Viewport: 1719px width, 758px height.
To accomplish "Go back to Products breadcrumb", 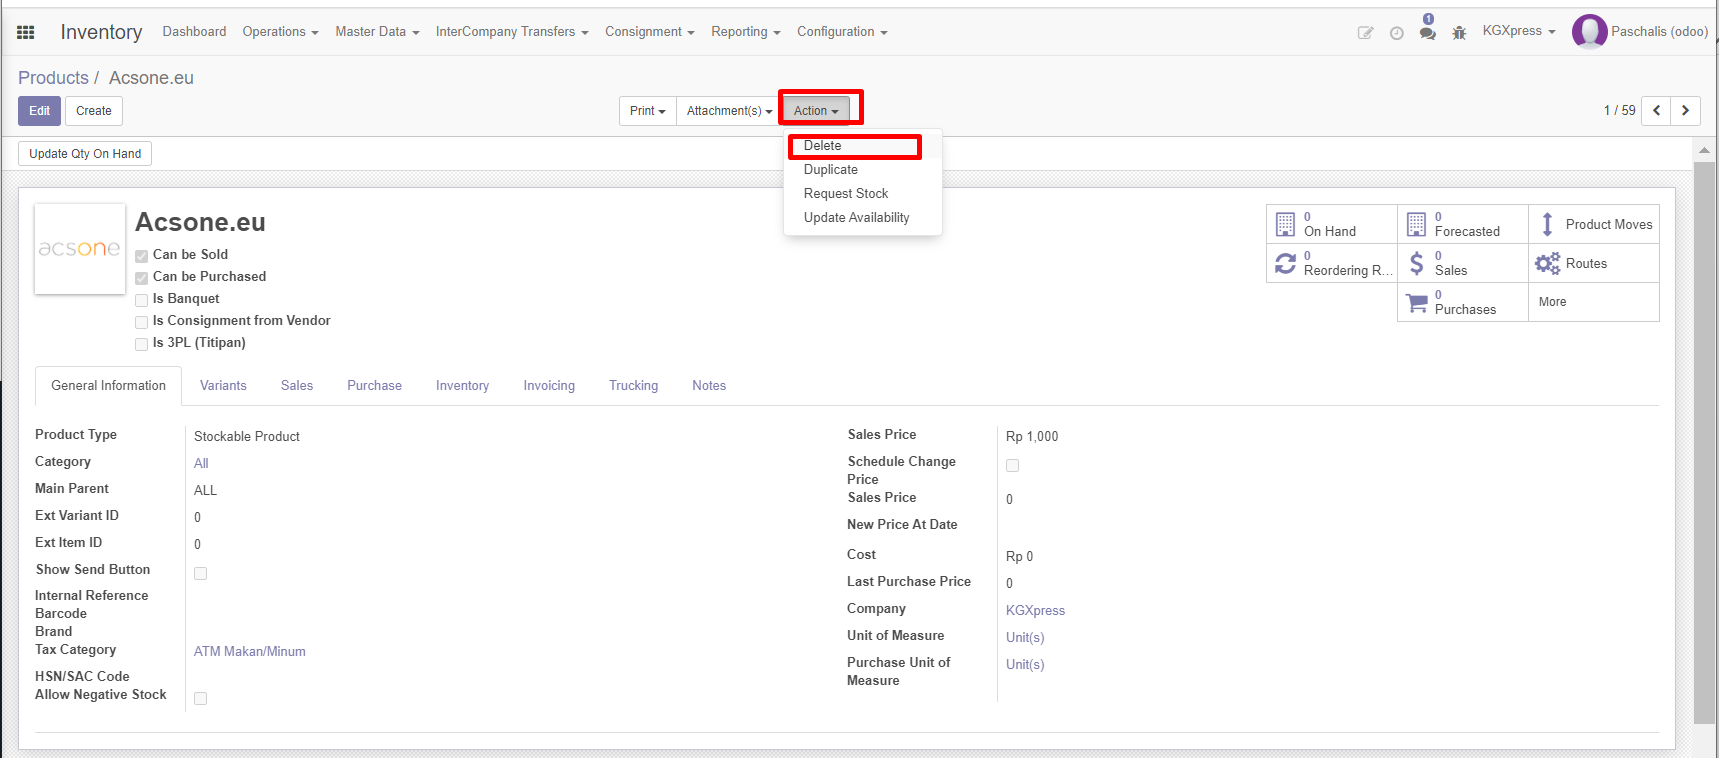I will tap(53, 78).
